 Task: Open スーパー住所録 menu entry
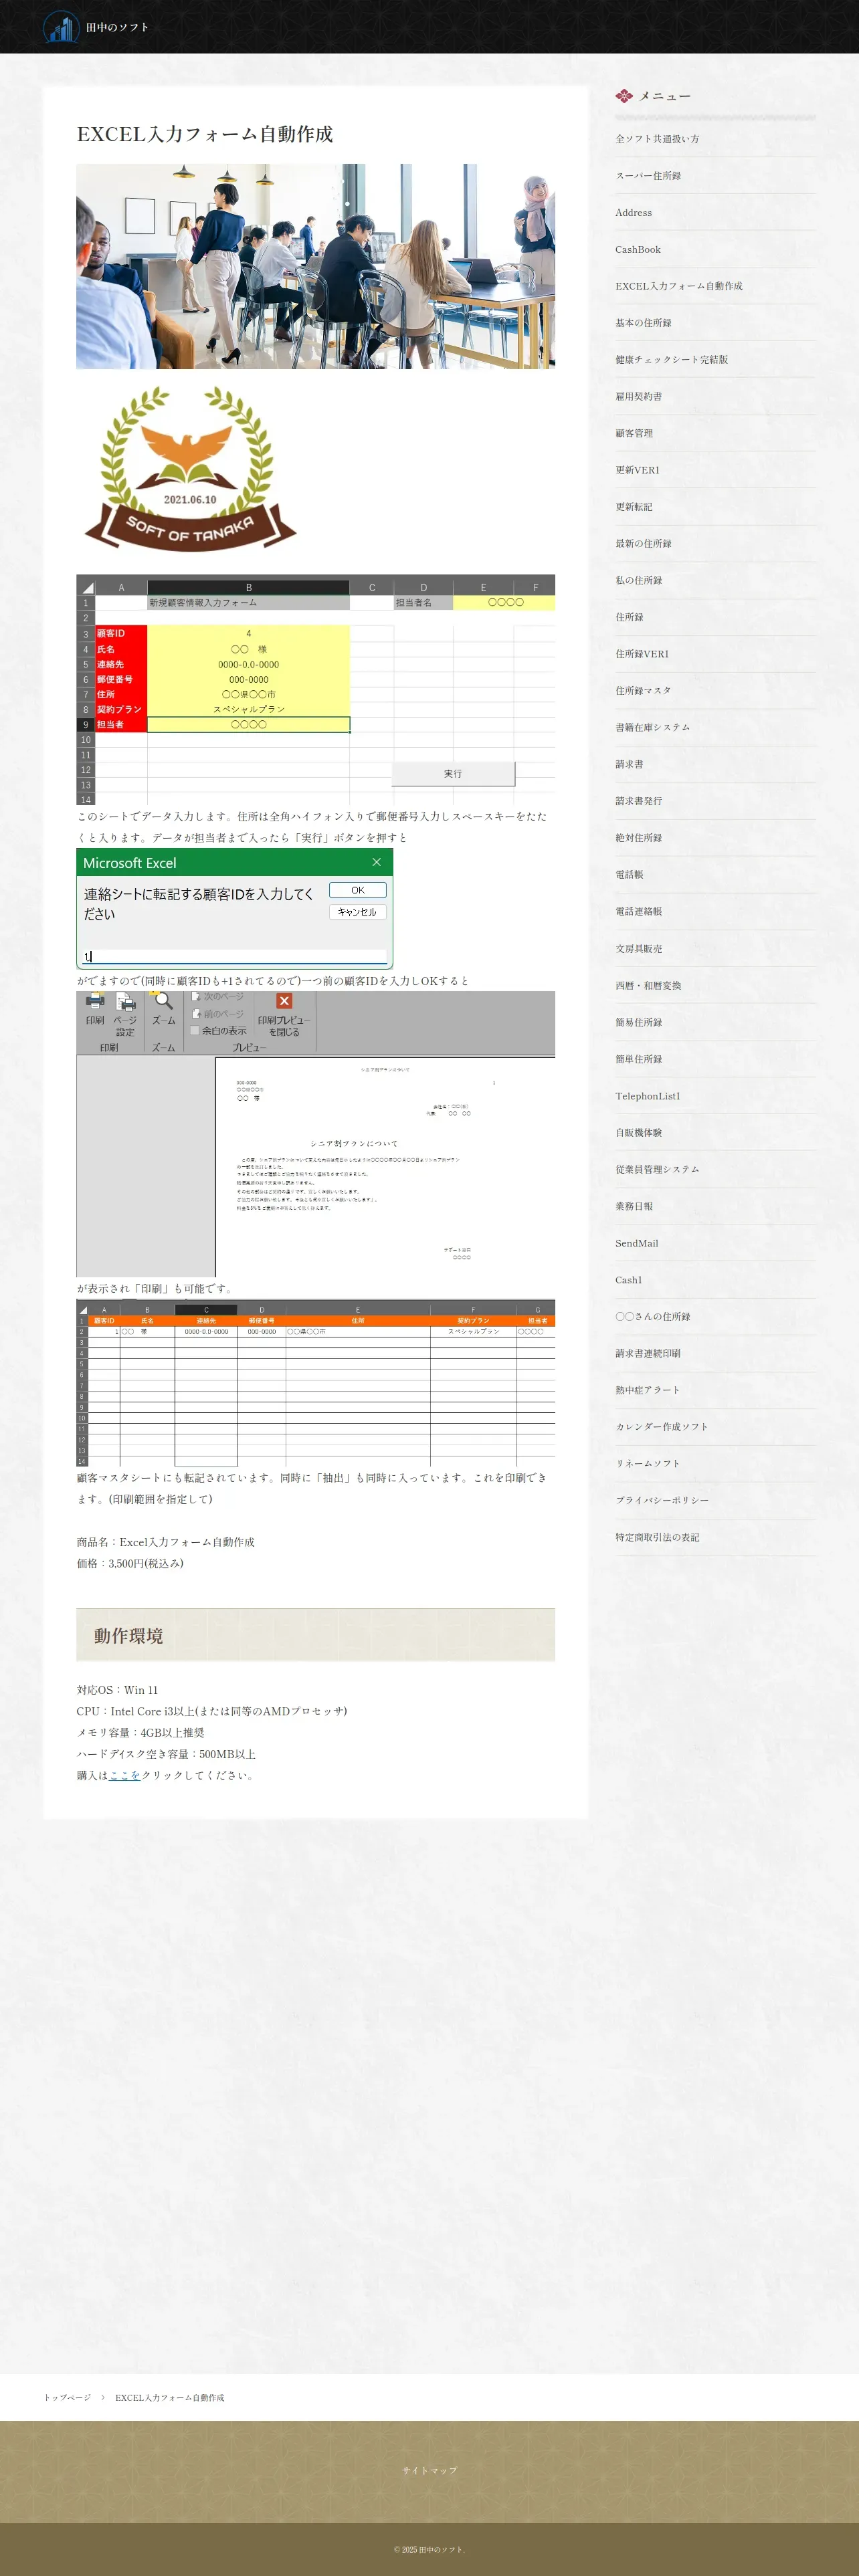[x=648, y=176]
